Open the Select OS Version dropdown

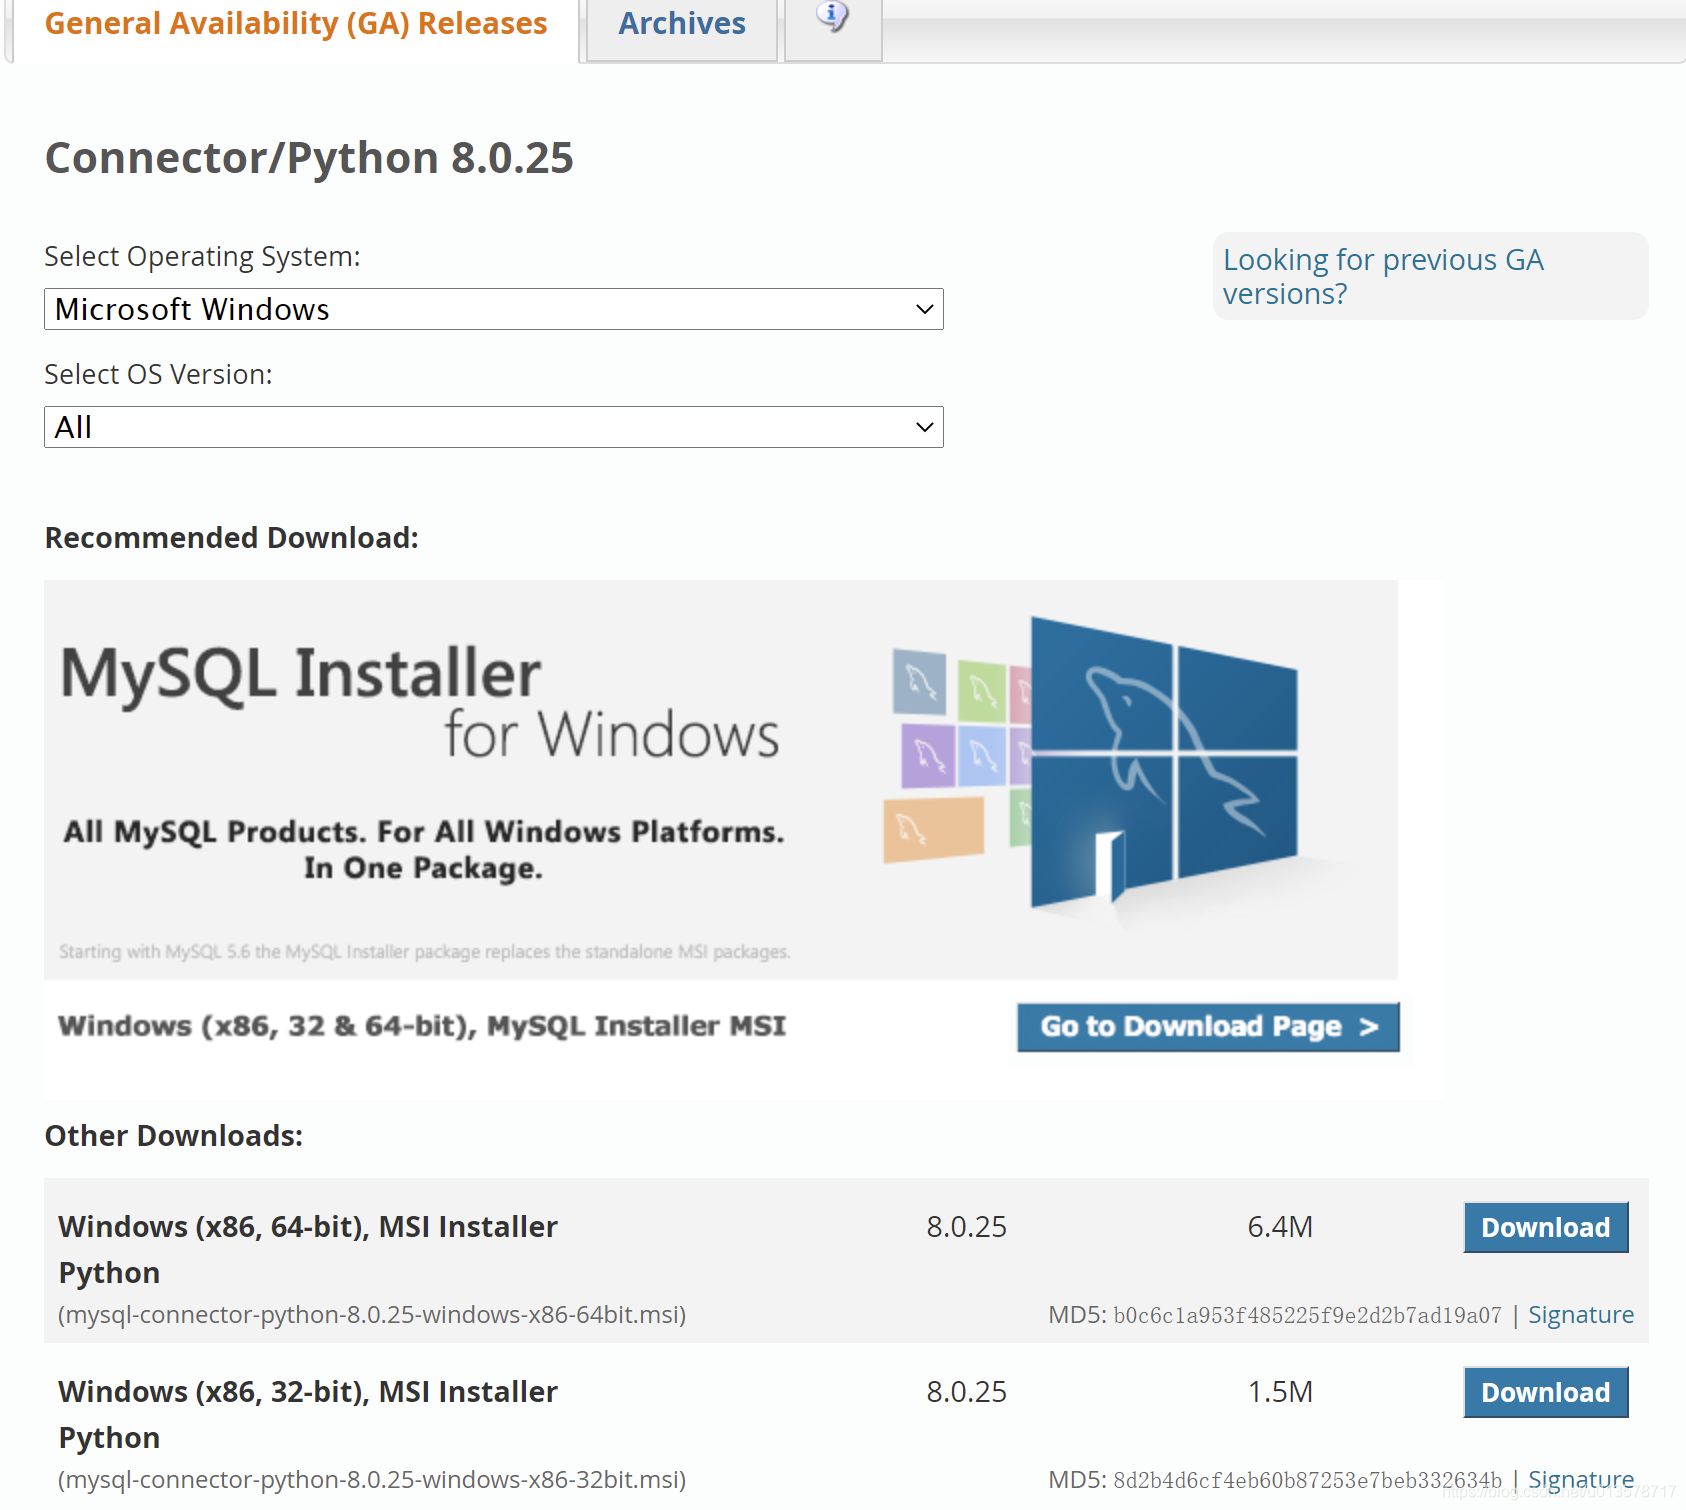point(494,427)
